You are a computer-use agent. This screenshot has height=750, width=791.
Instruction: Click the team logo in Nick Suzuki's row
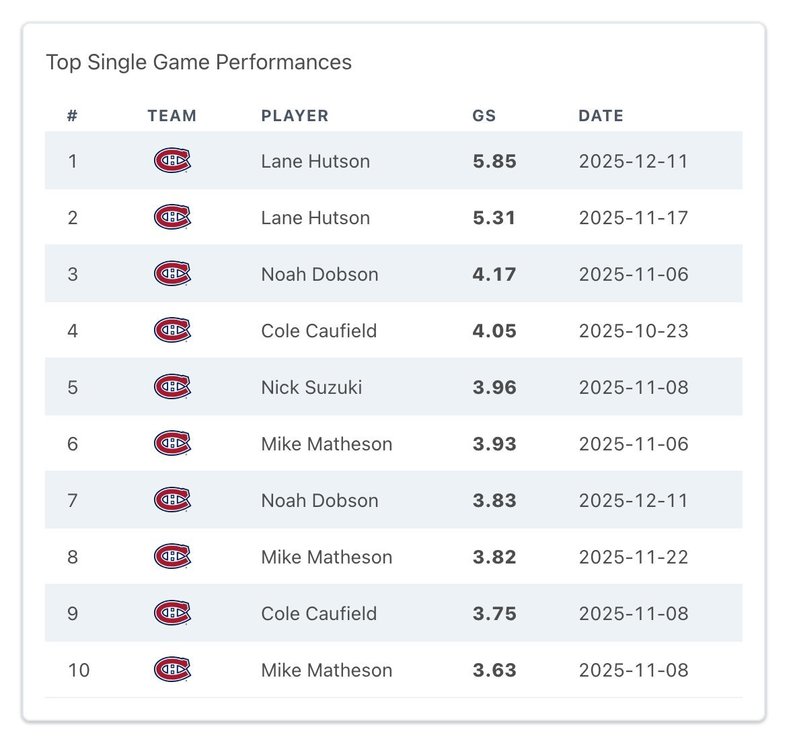[x=172, y=387]
